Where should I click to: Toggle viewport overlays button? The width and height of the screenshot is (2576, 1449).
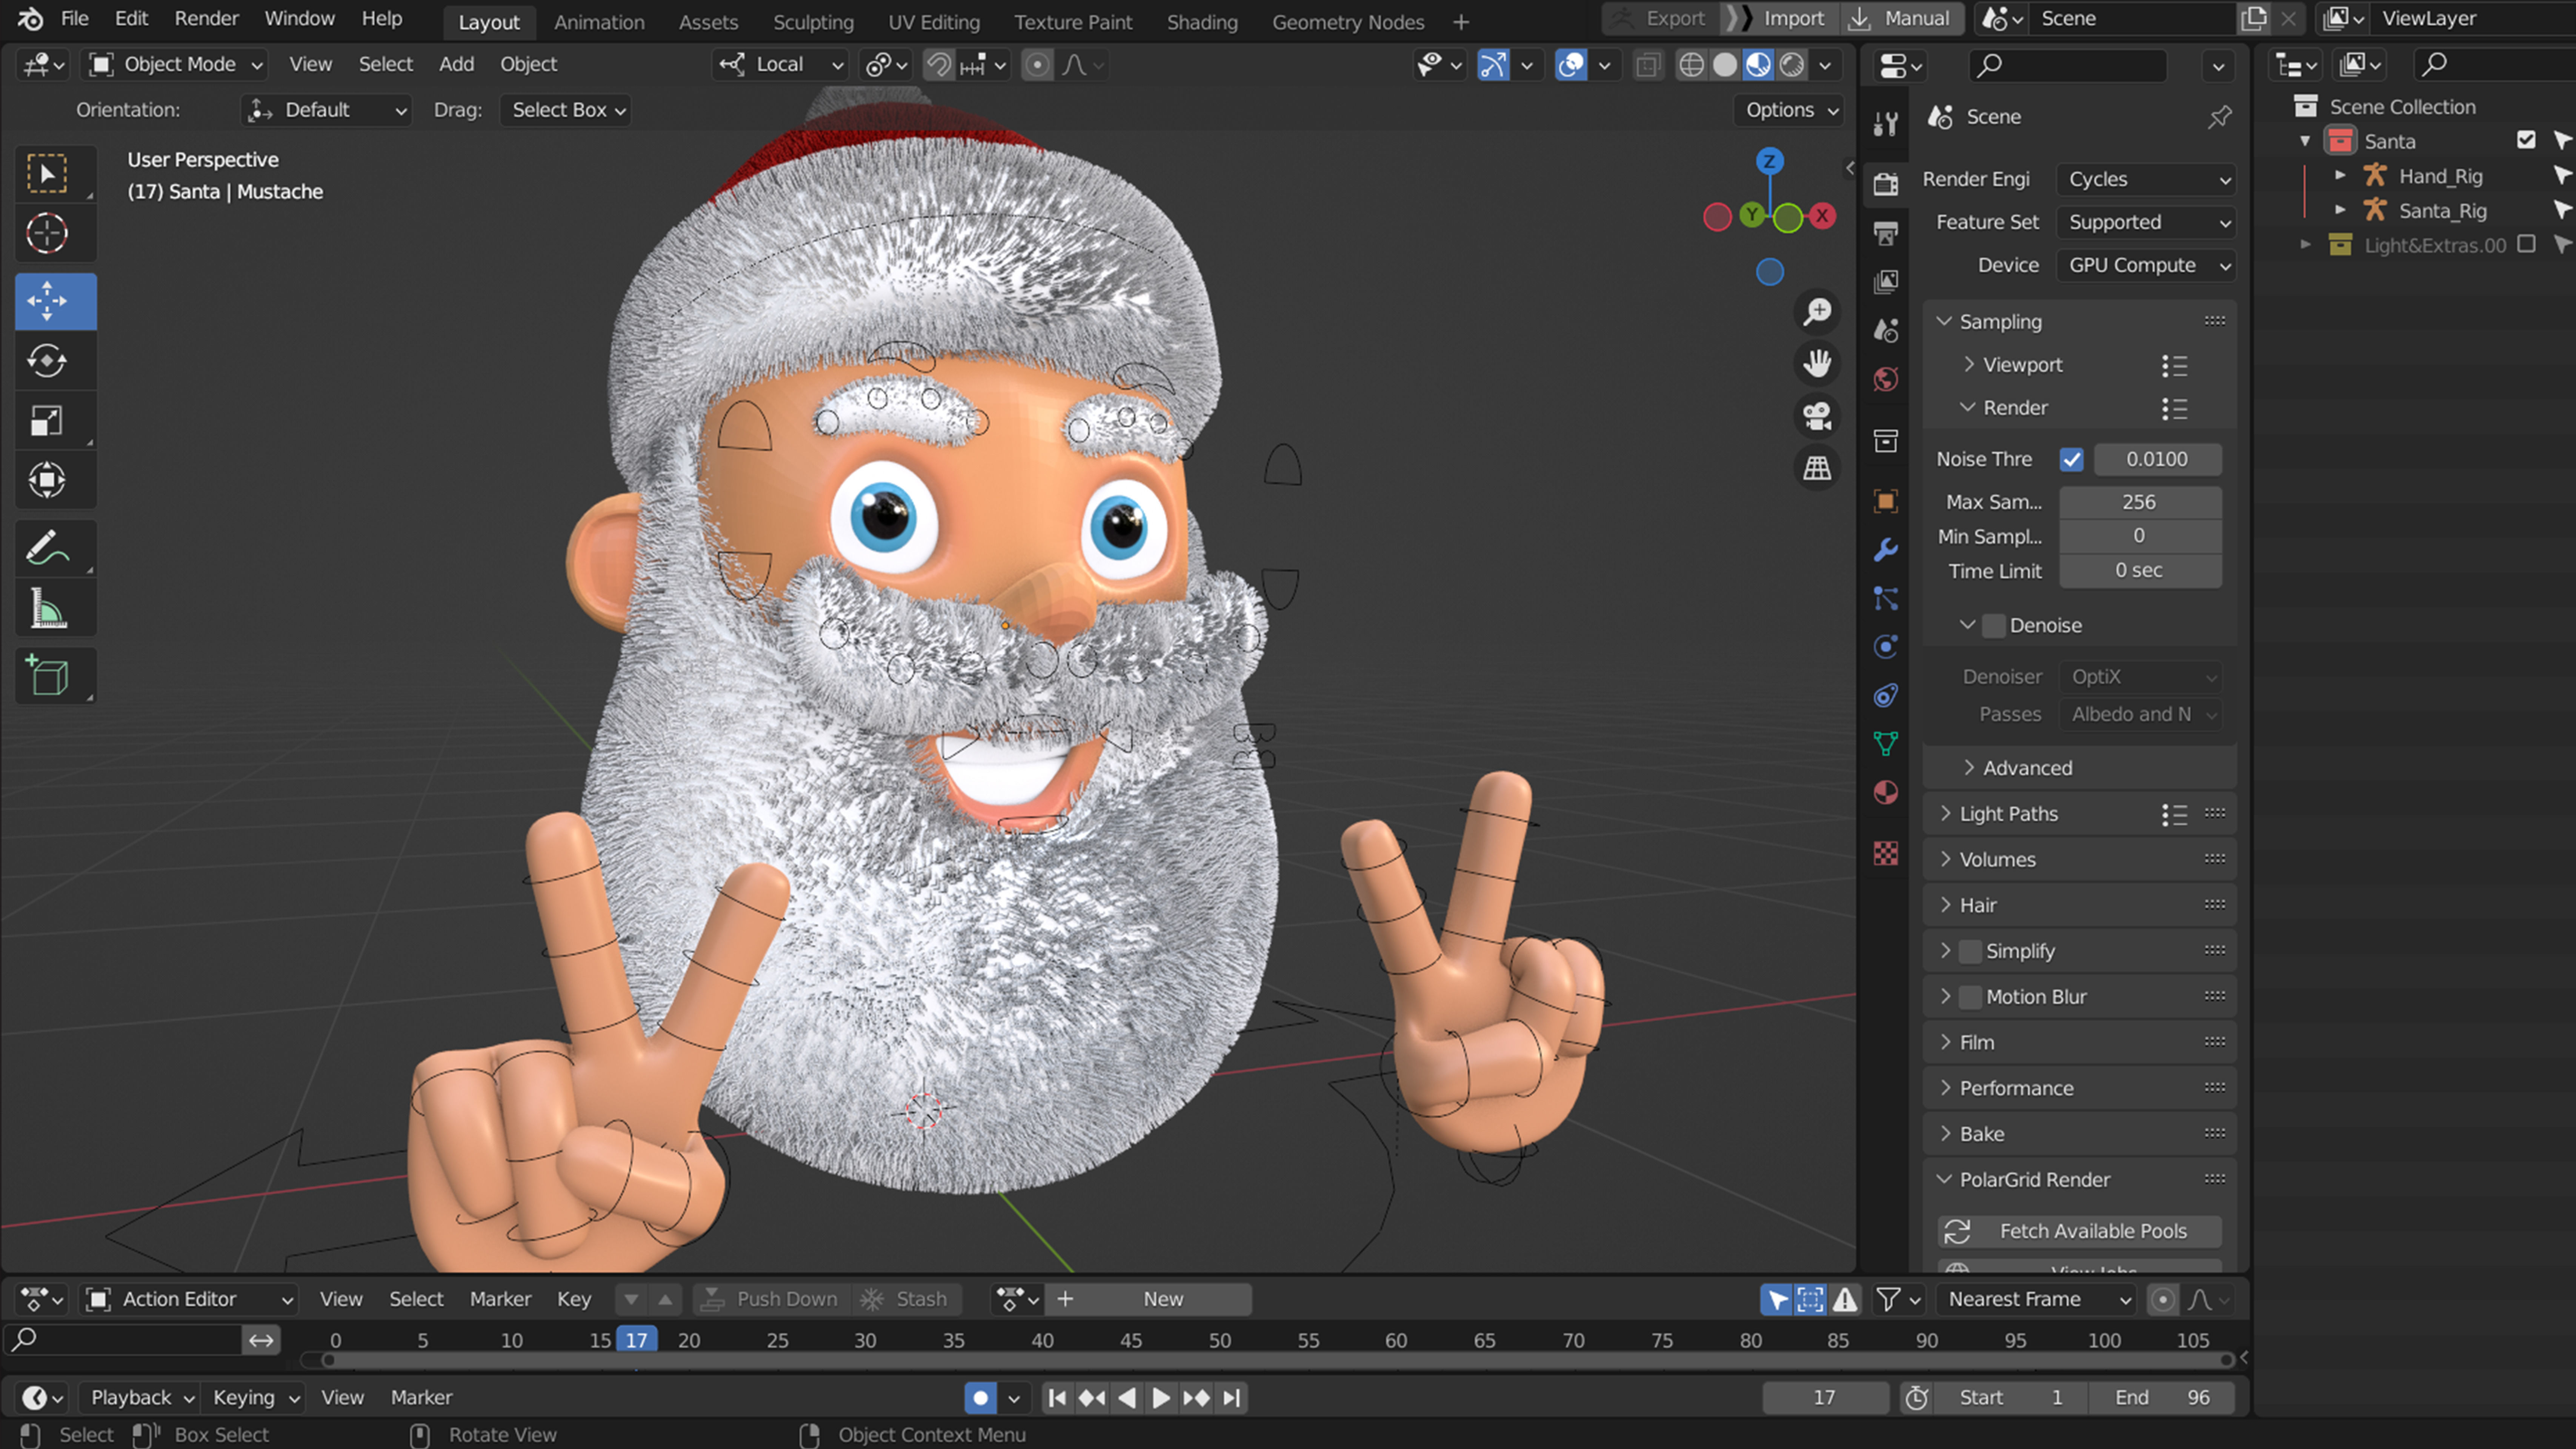pos(1571,65)
